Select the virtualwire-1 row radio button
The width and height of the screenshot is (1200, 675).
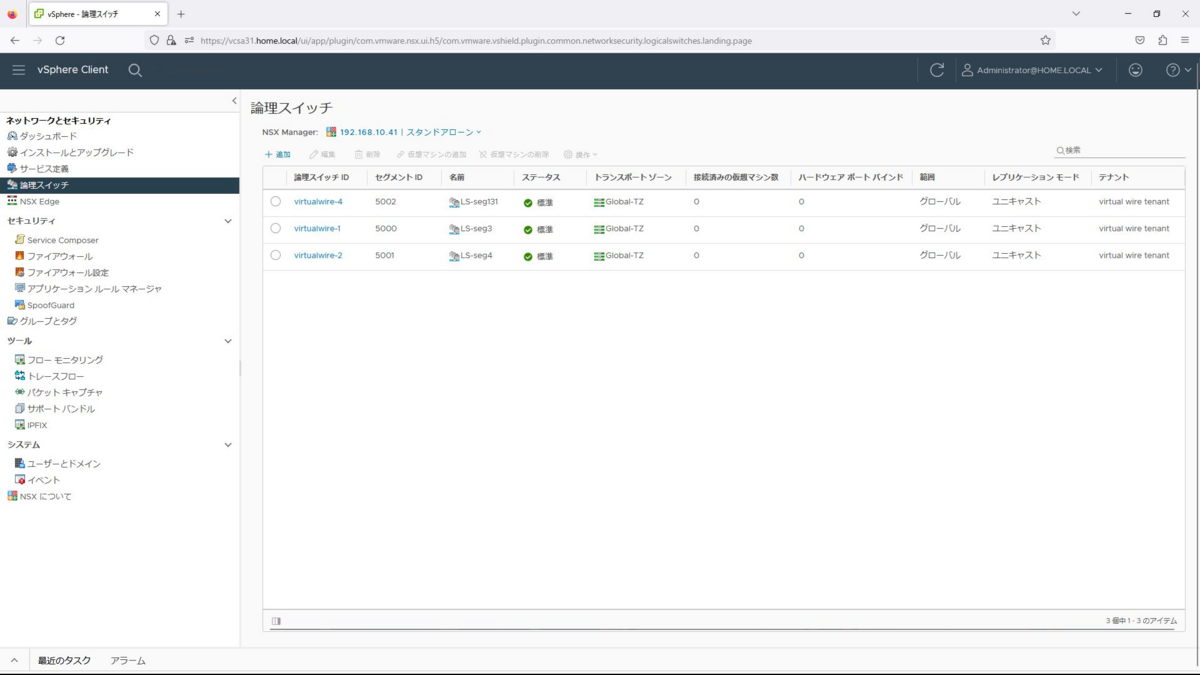tap(276, 229)
